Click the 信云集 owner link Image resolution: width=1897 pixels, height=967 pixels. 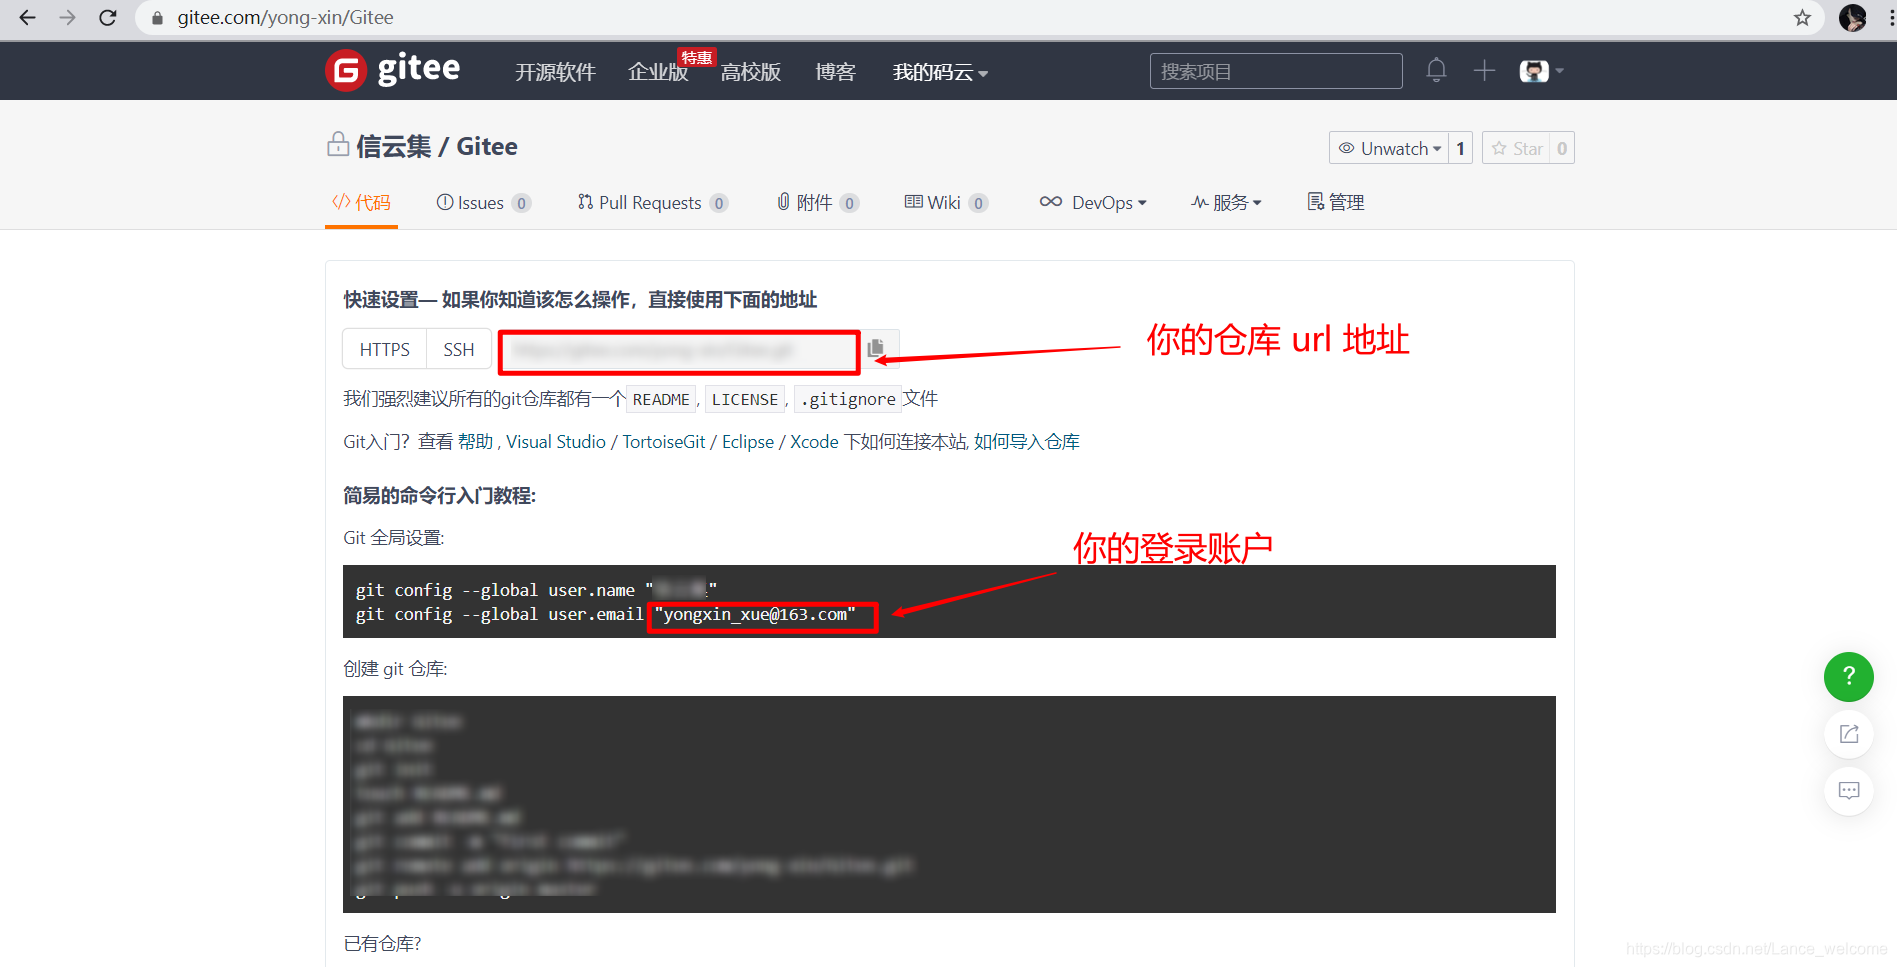394,146
